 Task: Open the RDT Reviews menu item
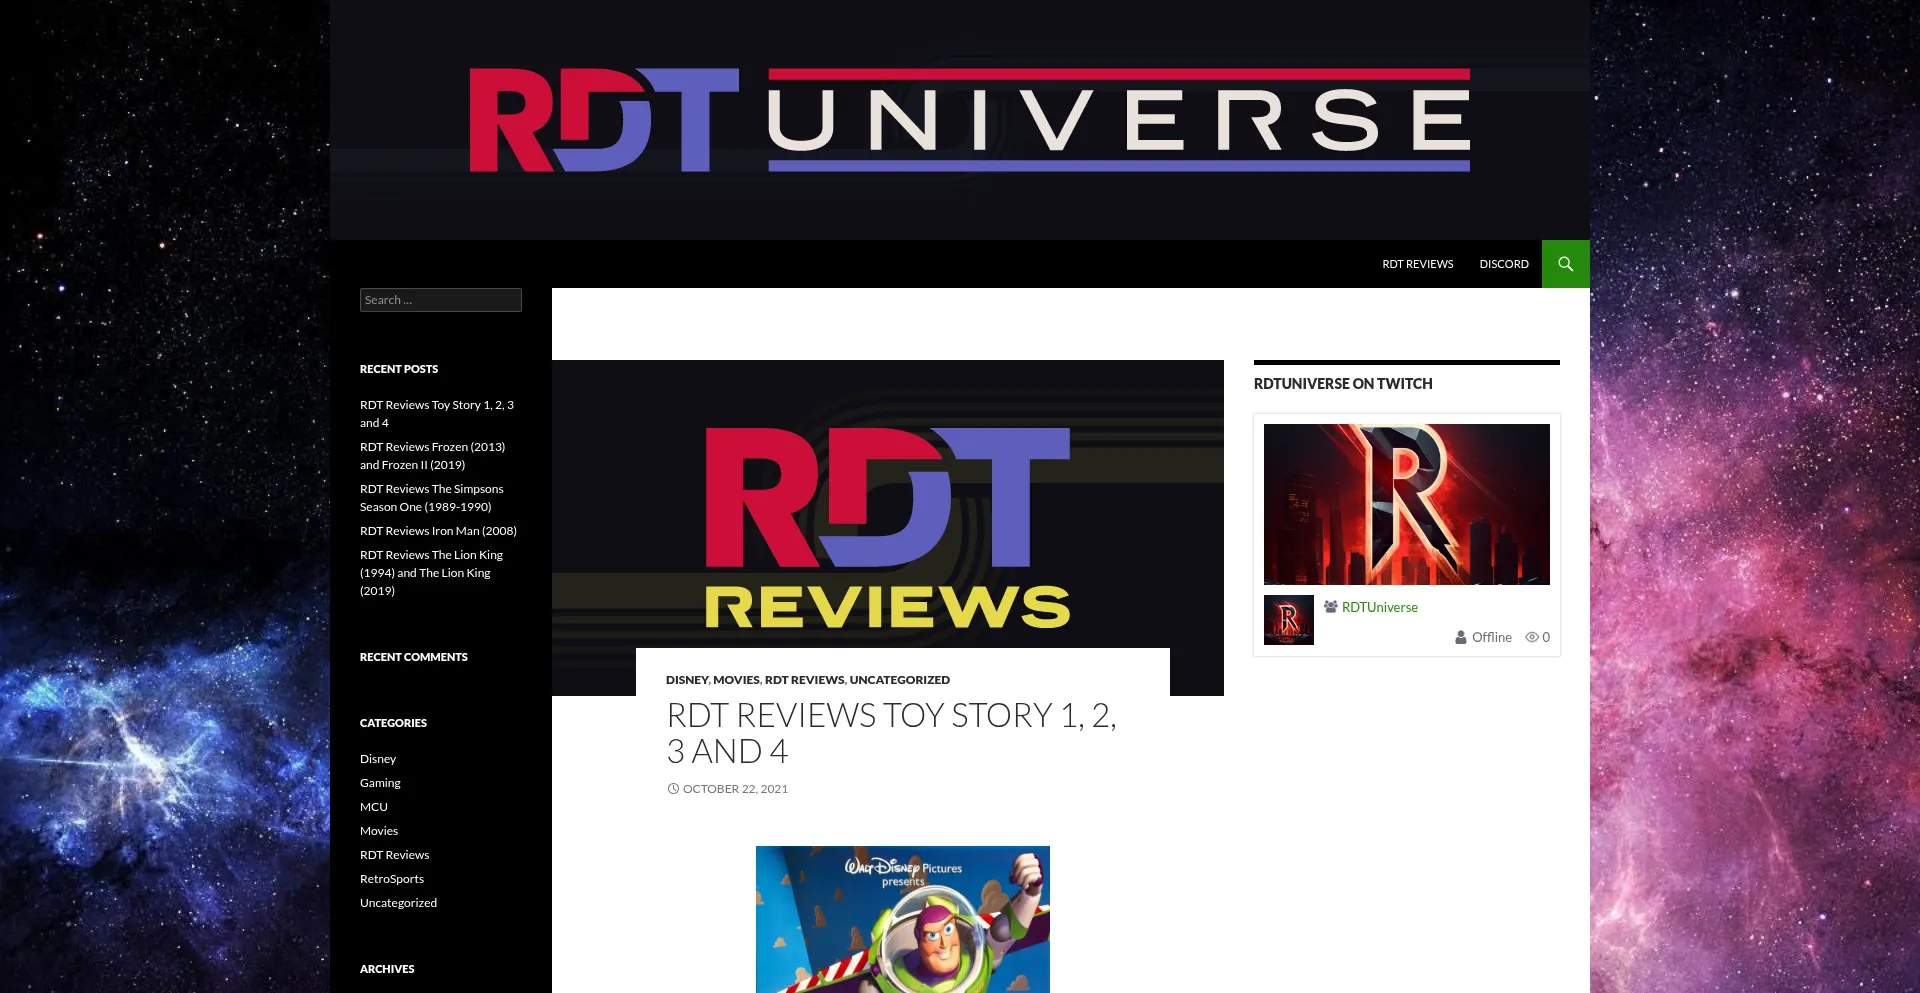pos(1417,264)
